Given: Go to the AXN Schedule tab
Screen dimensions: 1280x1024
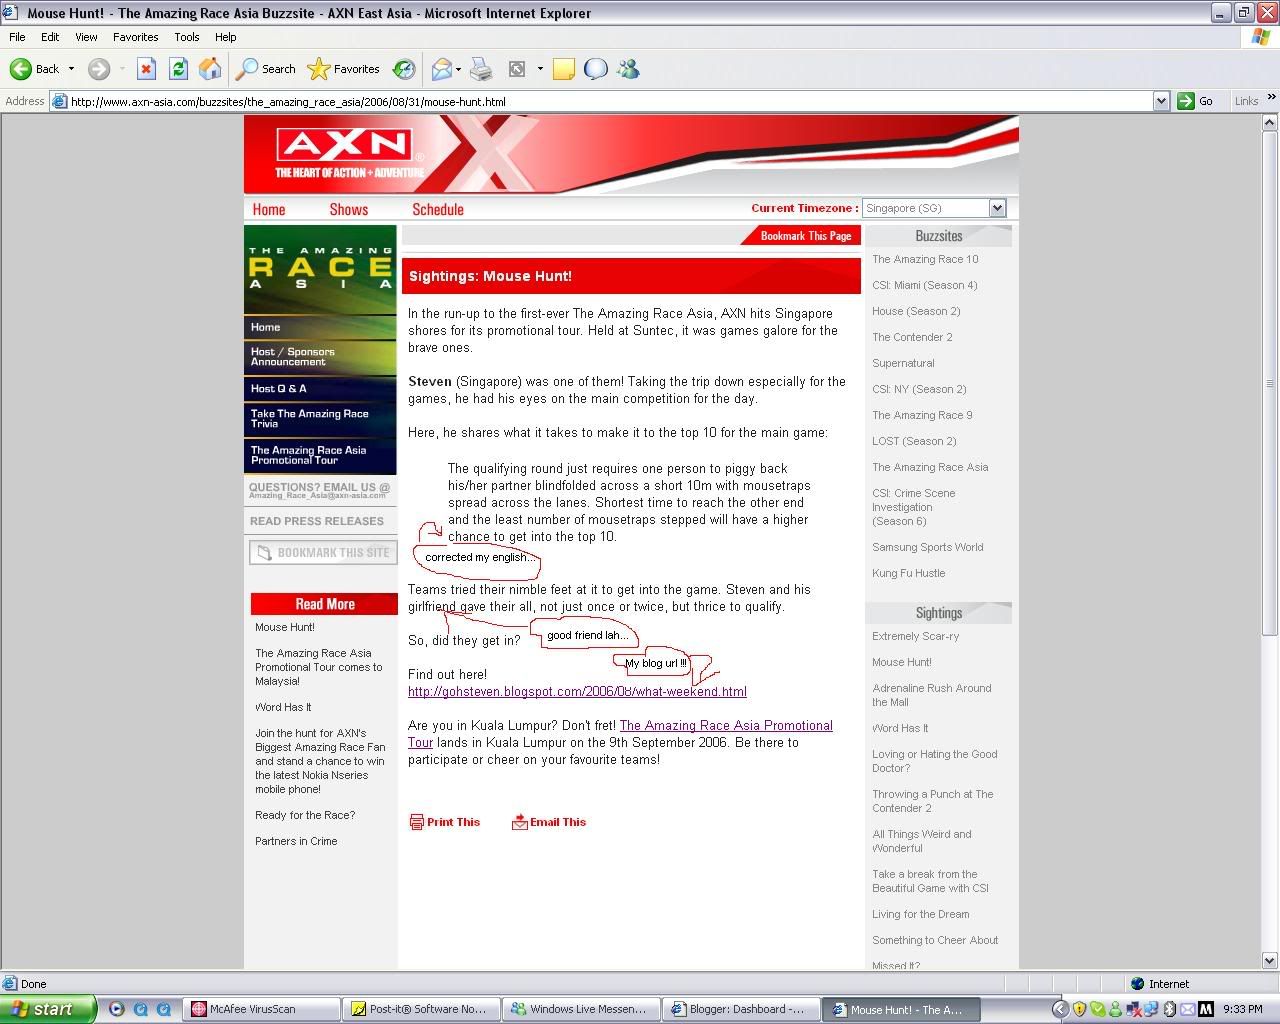Looking at the screenshot, I should (x=438, y=209).
